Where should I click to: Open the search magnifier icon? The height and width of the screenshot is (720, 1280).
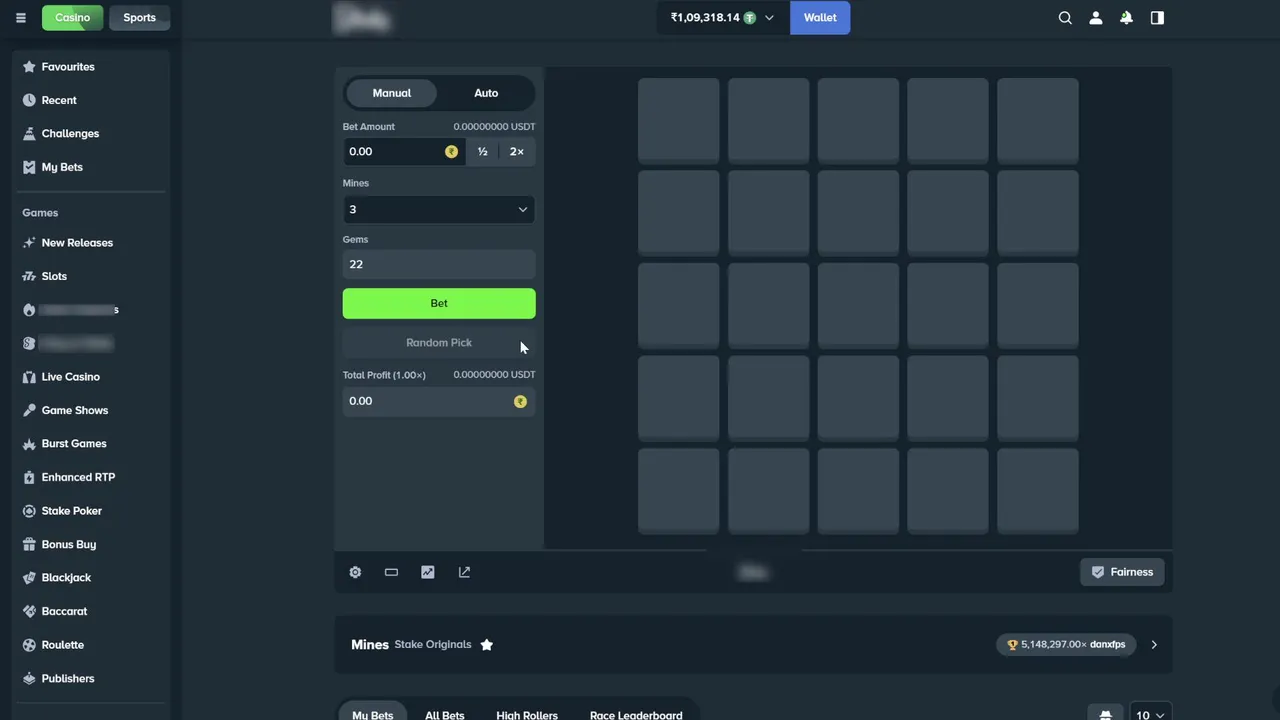[x=1065, y=17]
